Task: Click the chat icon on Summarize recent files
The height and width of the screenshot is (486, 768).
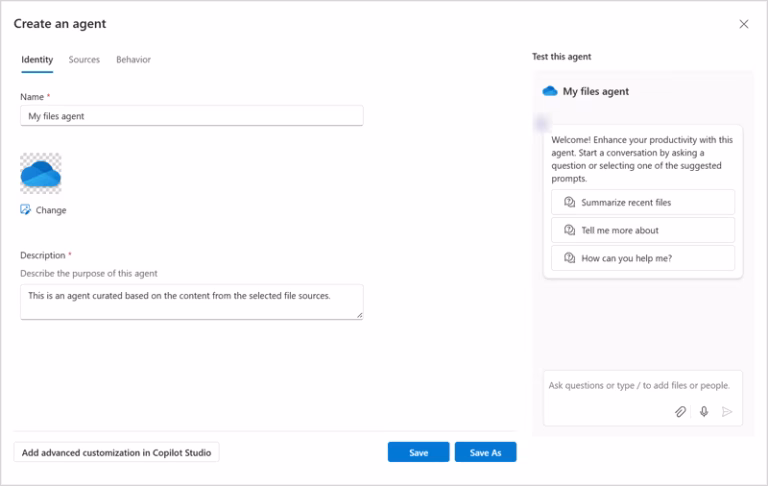Action: pos(569,202)
